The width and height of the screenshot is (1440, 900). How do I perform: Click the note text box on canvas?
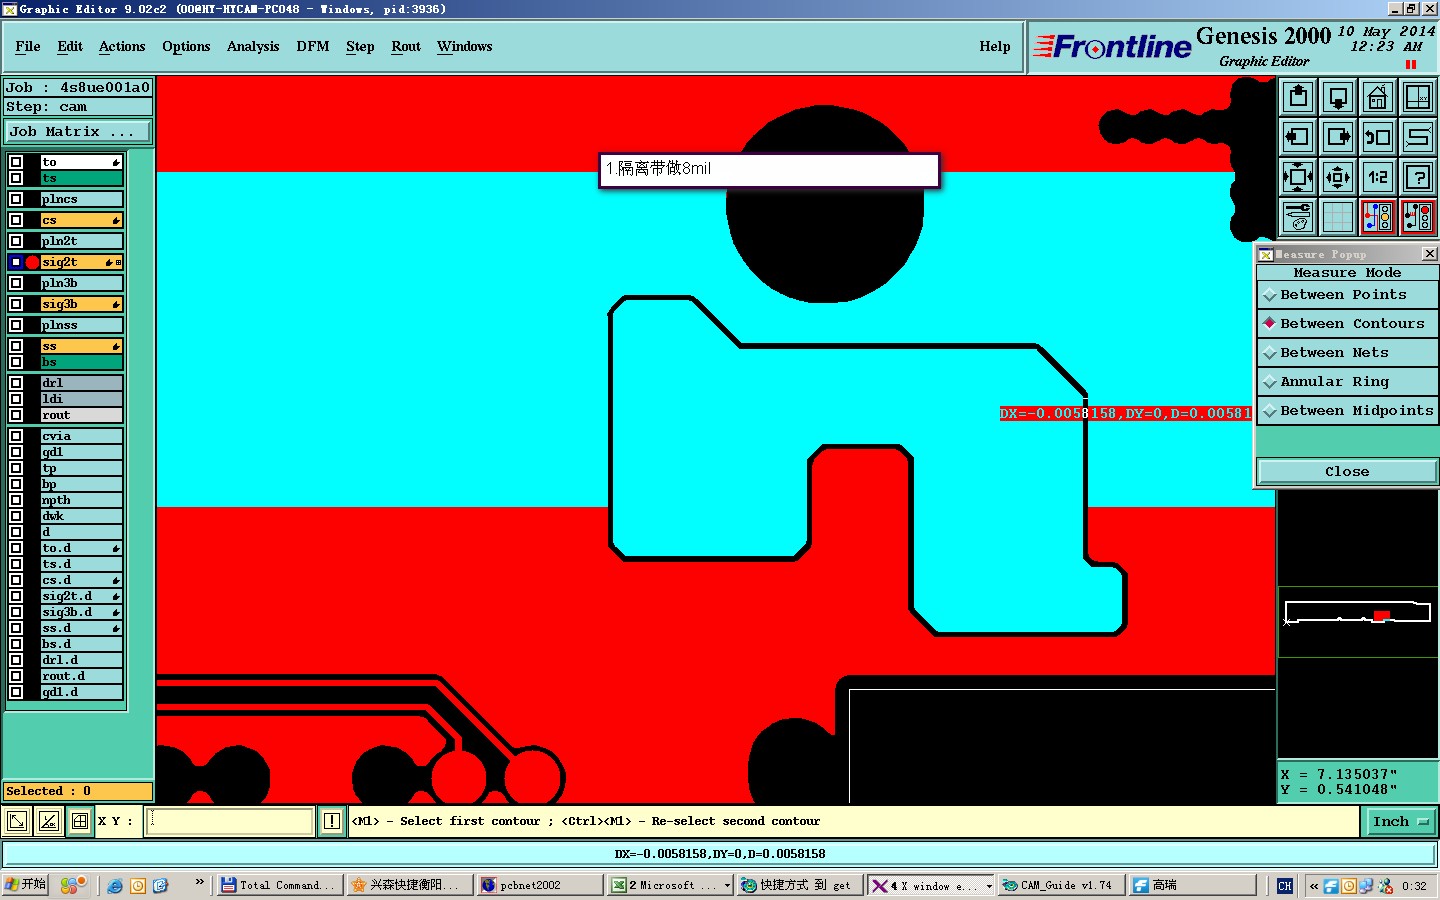[x=769, y=169]
